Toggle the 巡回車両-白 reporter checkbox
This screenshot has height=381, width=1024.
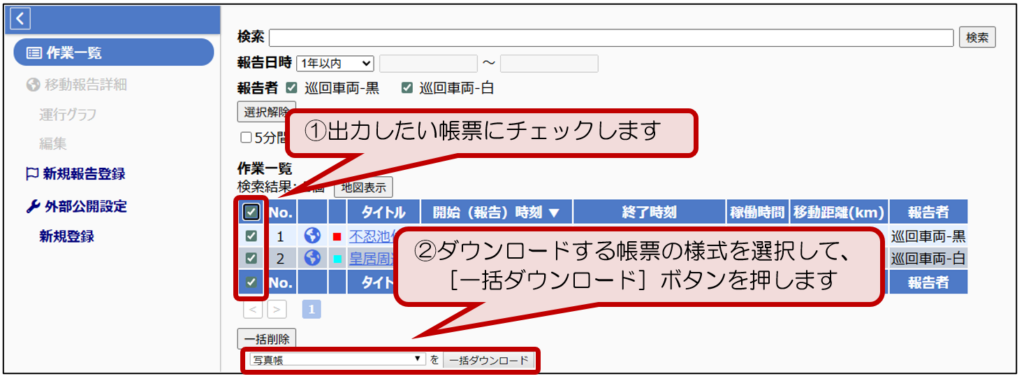coord(408,88)
